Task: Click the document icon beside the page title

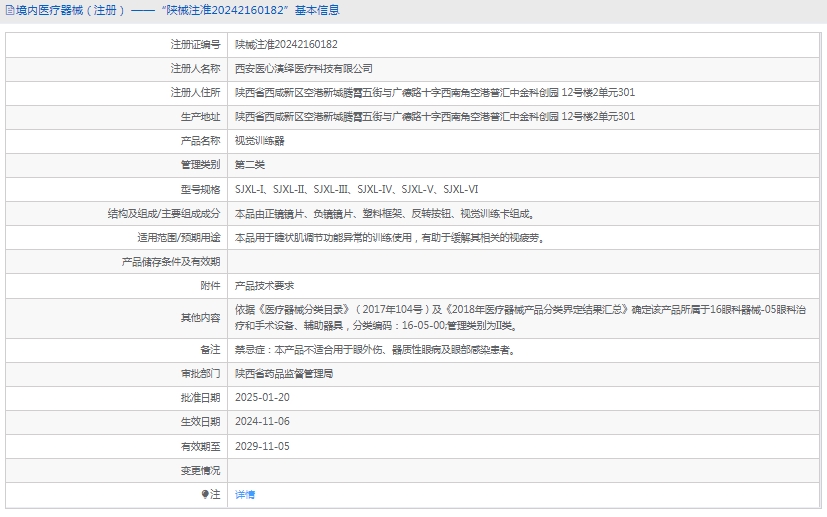Action: point(8,11)
